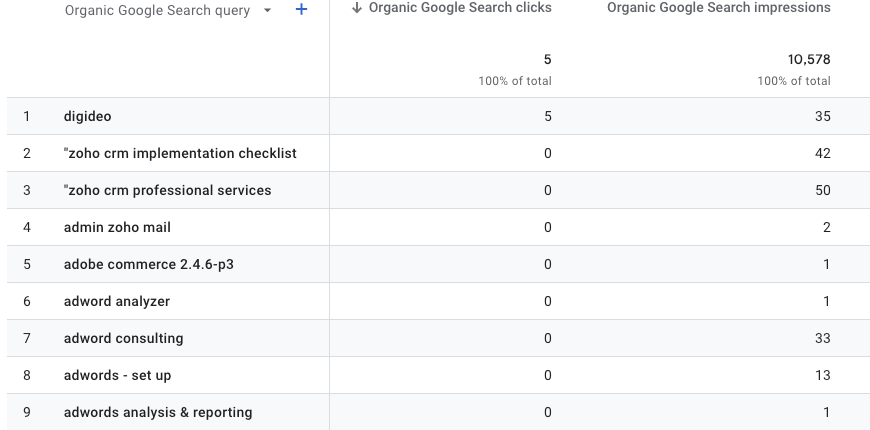
Task: Open the Organic Google Search query dropdown
Action: 168,11
